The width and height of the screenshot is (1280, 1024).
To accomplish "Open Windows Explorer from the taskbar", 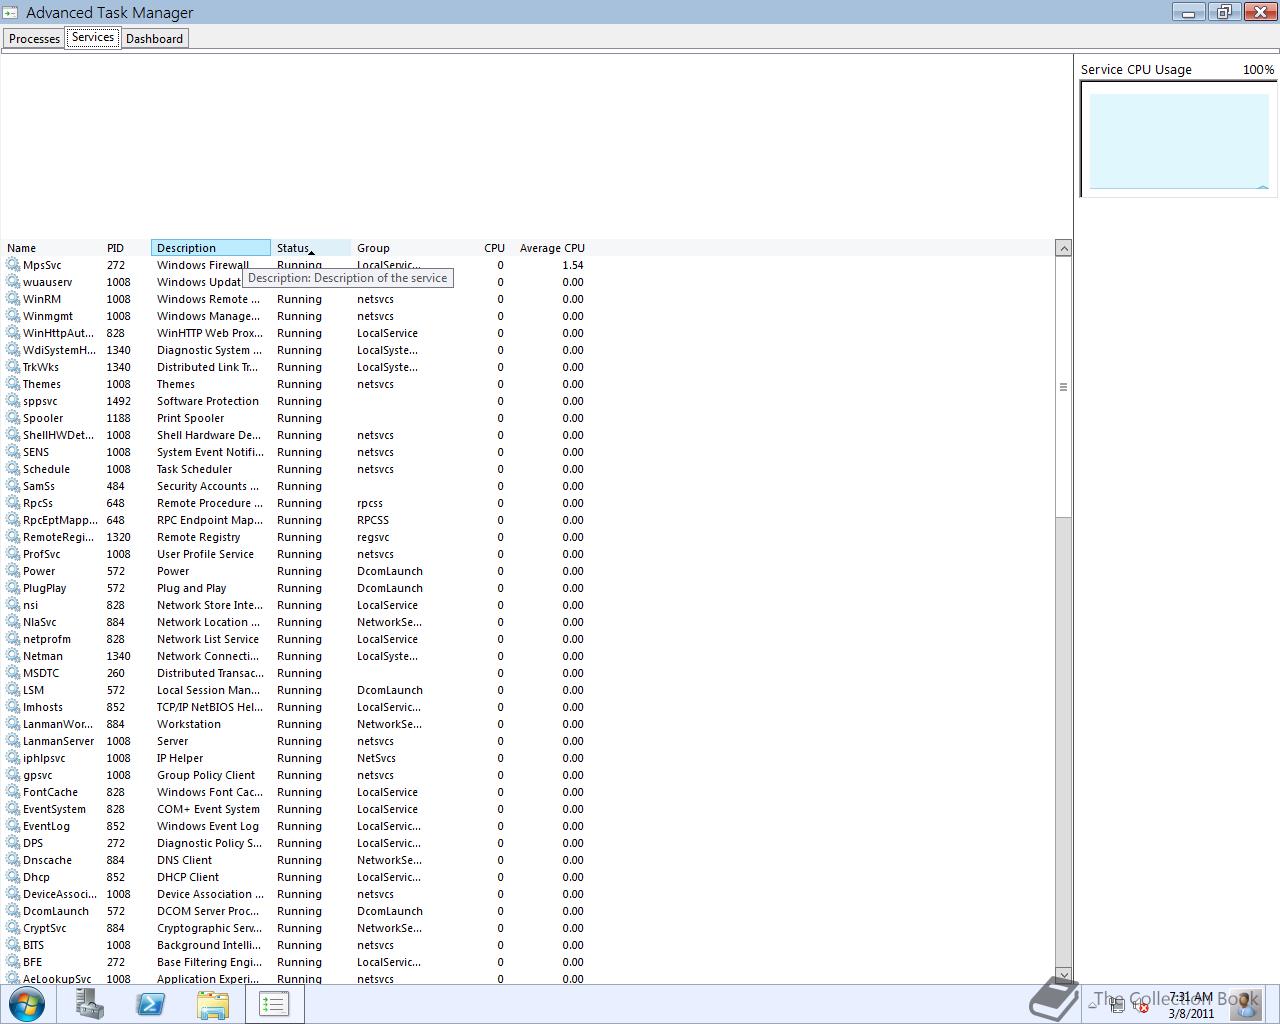I will [213, 1004].
